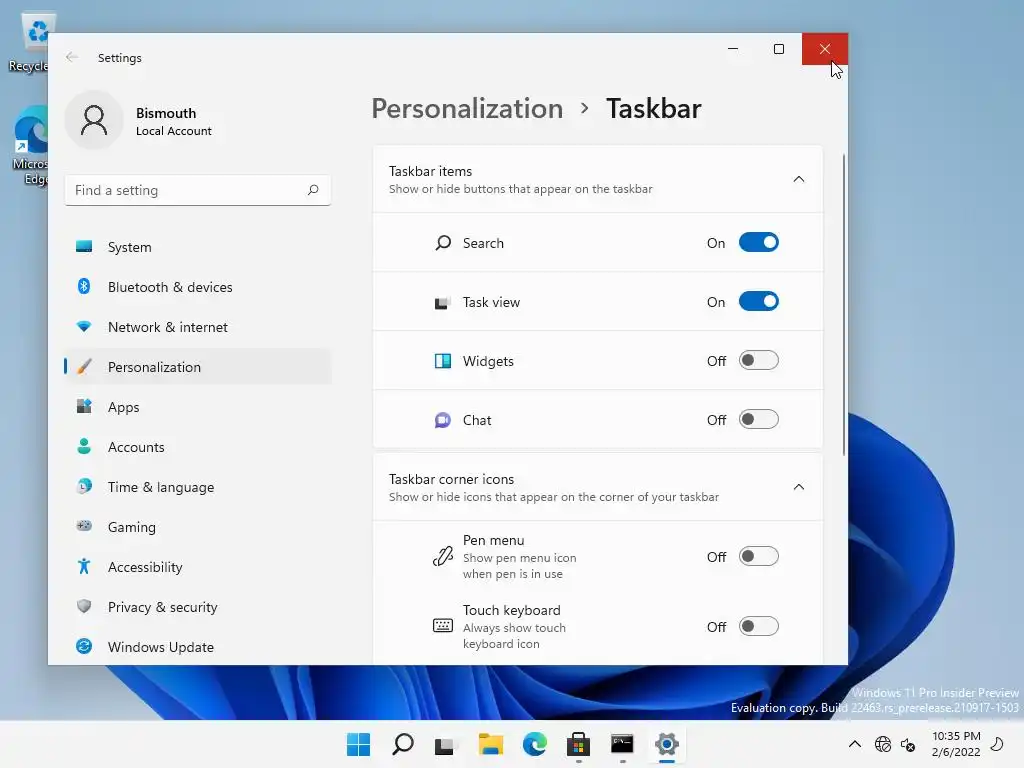Click the Personalization breadcrumb link

[467, 108]
